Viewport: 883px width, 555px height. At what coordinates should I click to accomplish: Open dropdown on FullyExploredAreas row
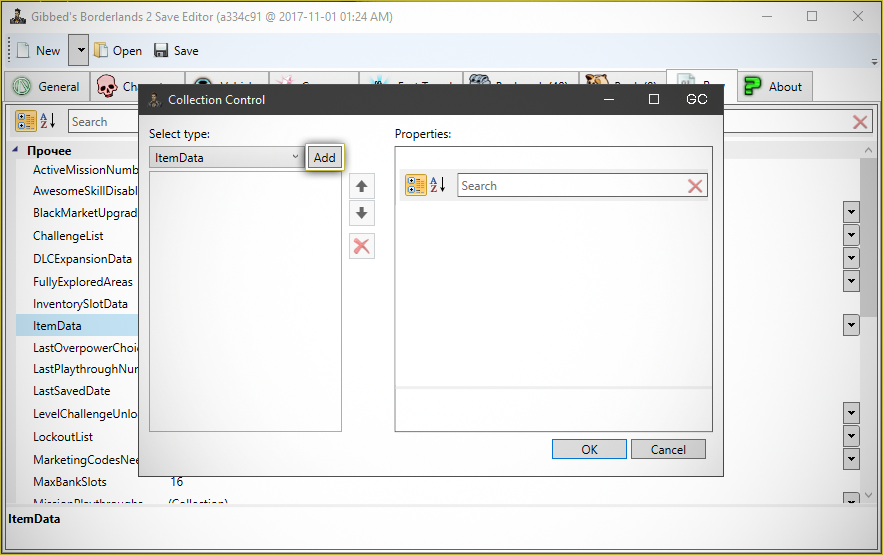click(x=851, y=281)
